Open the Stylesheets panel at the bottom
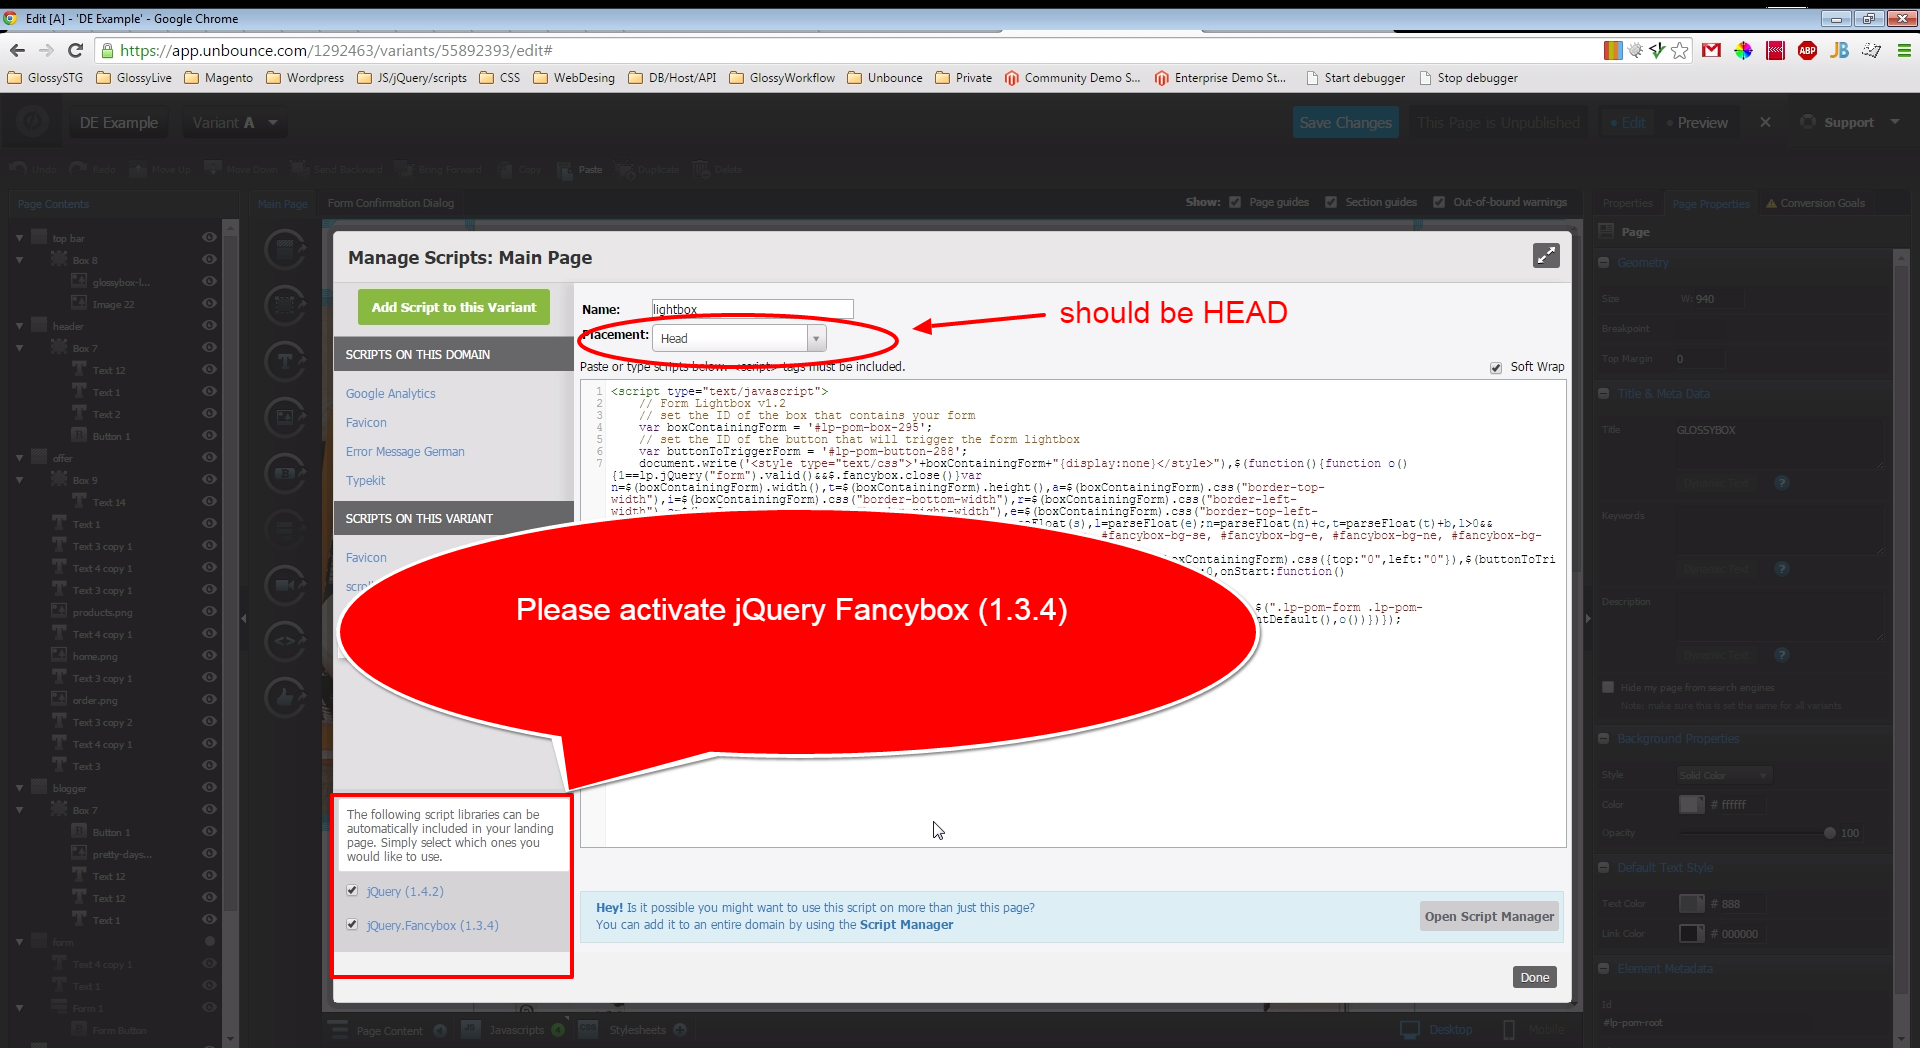Viewport: 1920px width, 1048px height. (x=636, y=1029)
